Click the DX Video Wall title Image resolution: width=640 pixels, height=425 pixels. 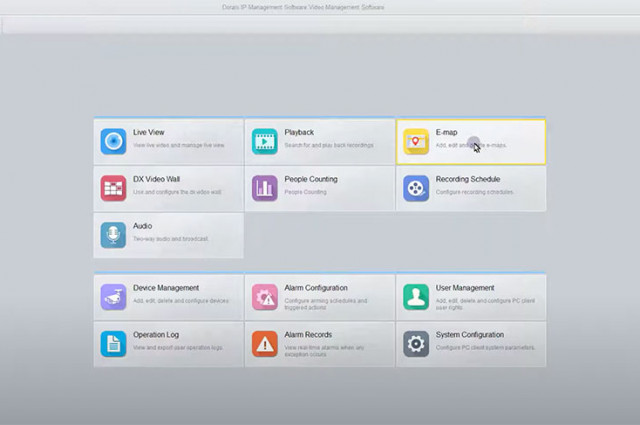(x=156, y=179)
